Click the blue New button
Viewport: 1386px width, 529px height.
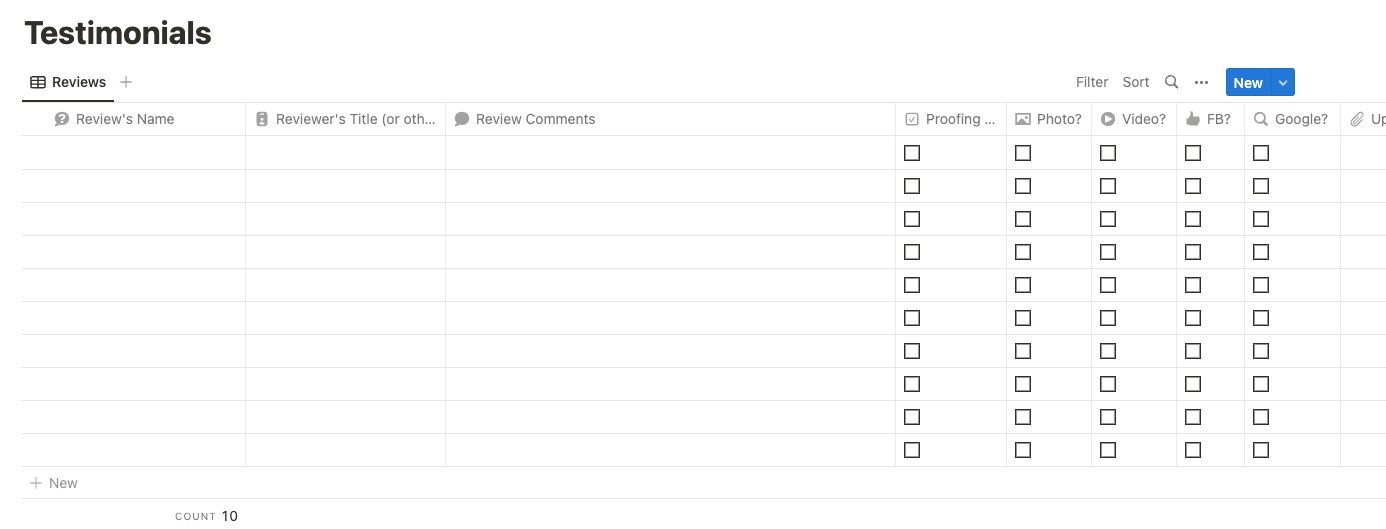(x=1248, y=82)
